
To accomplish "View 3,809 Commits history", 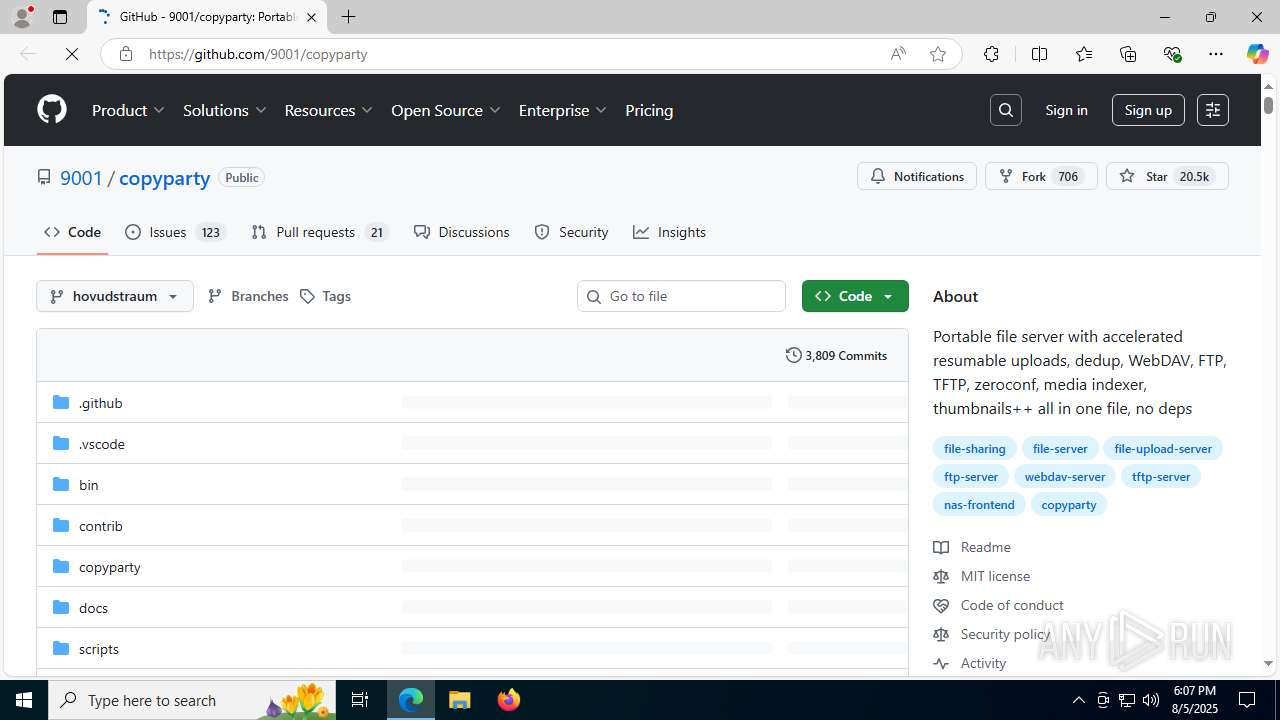I will pyautogui.click(x=836, y=355).
